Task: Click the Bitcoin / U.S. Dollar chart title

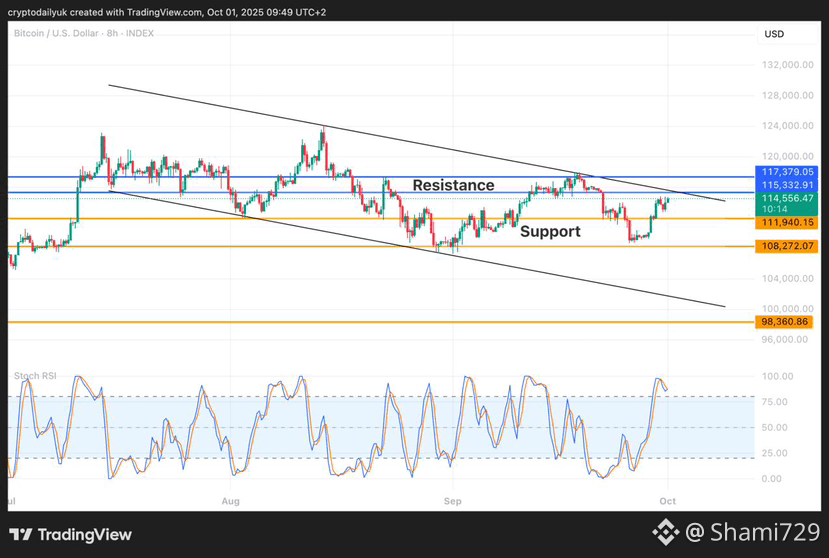Action: (84, 33)
